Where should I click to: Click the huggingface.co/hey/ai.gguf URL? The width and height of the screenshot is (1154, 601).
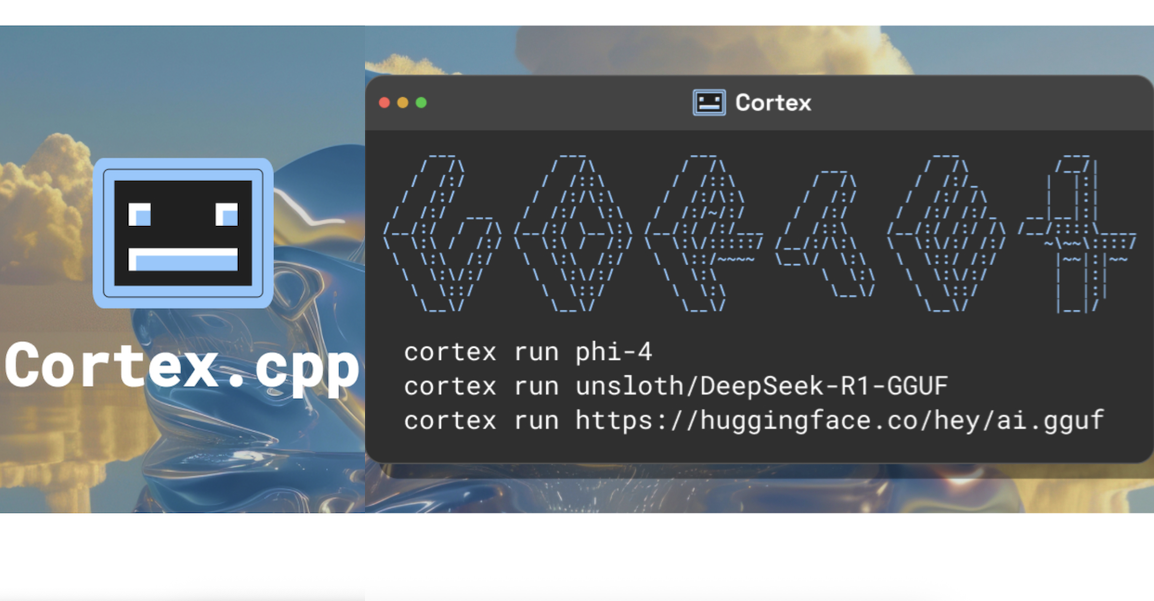[x=840, y=421]
